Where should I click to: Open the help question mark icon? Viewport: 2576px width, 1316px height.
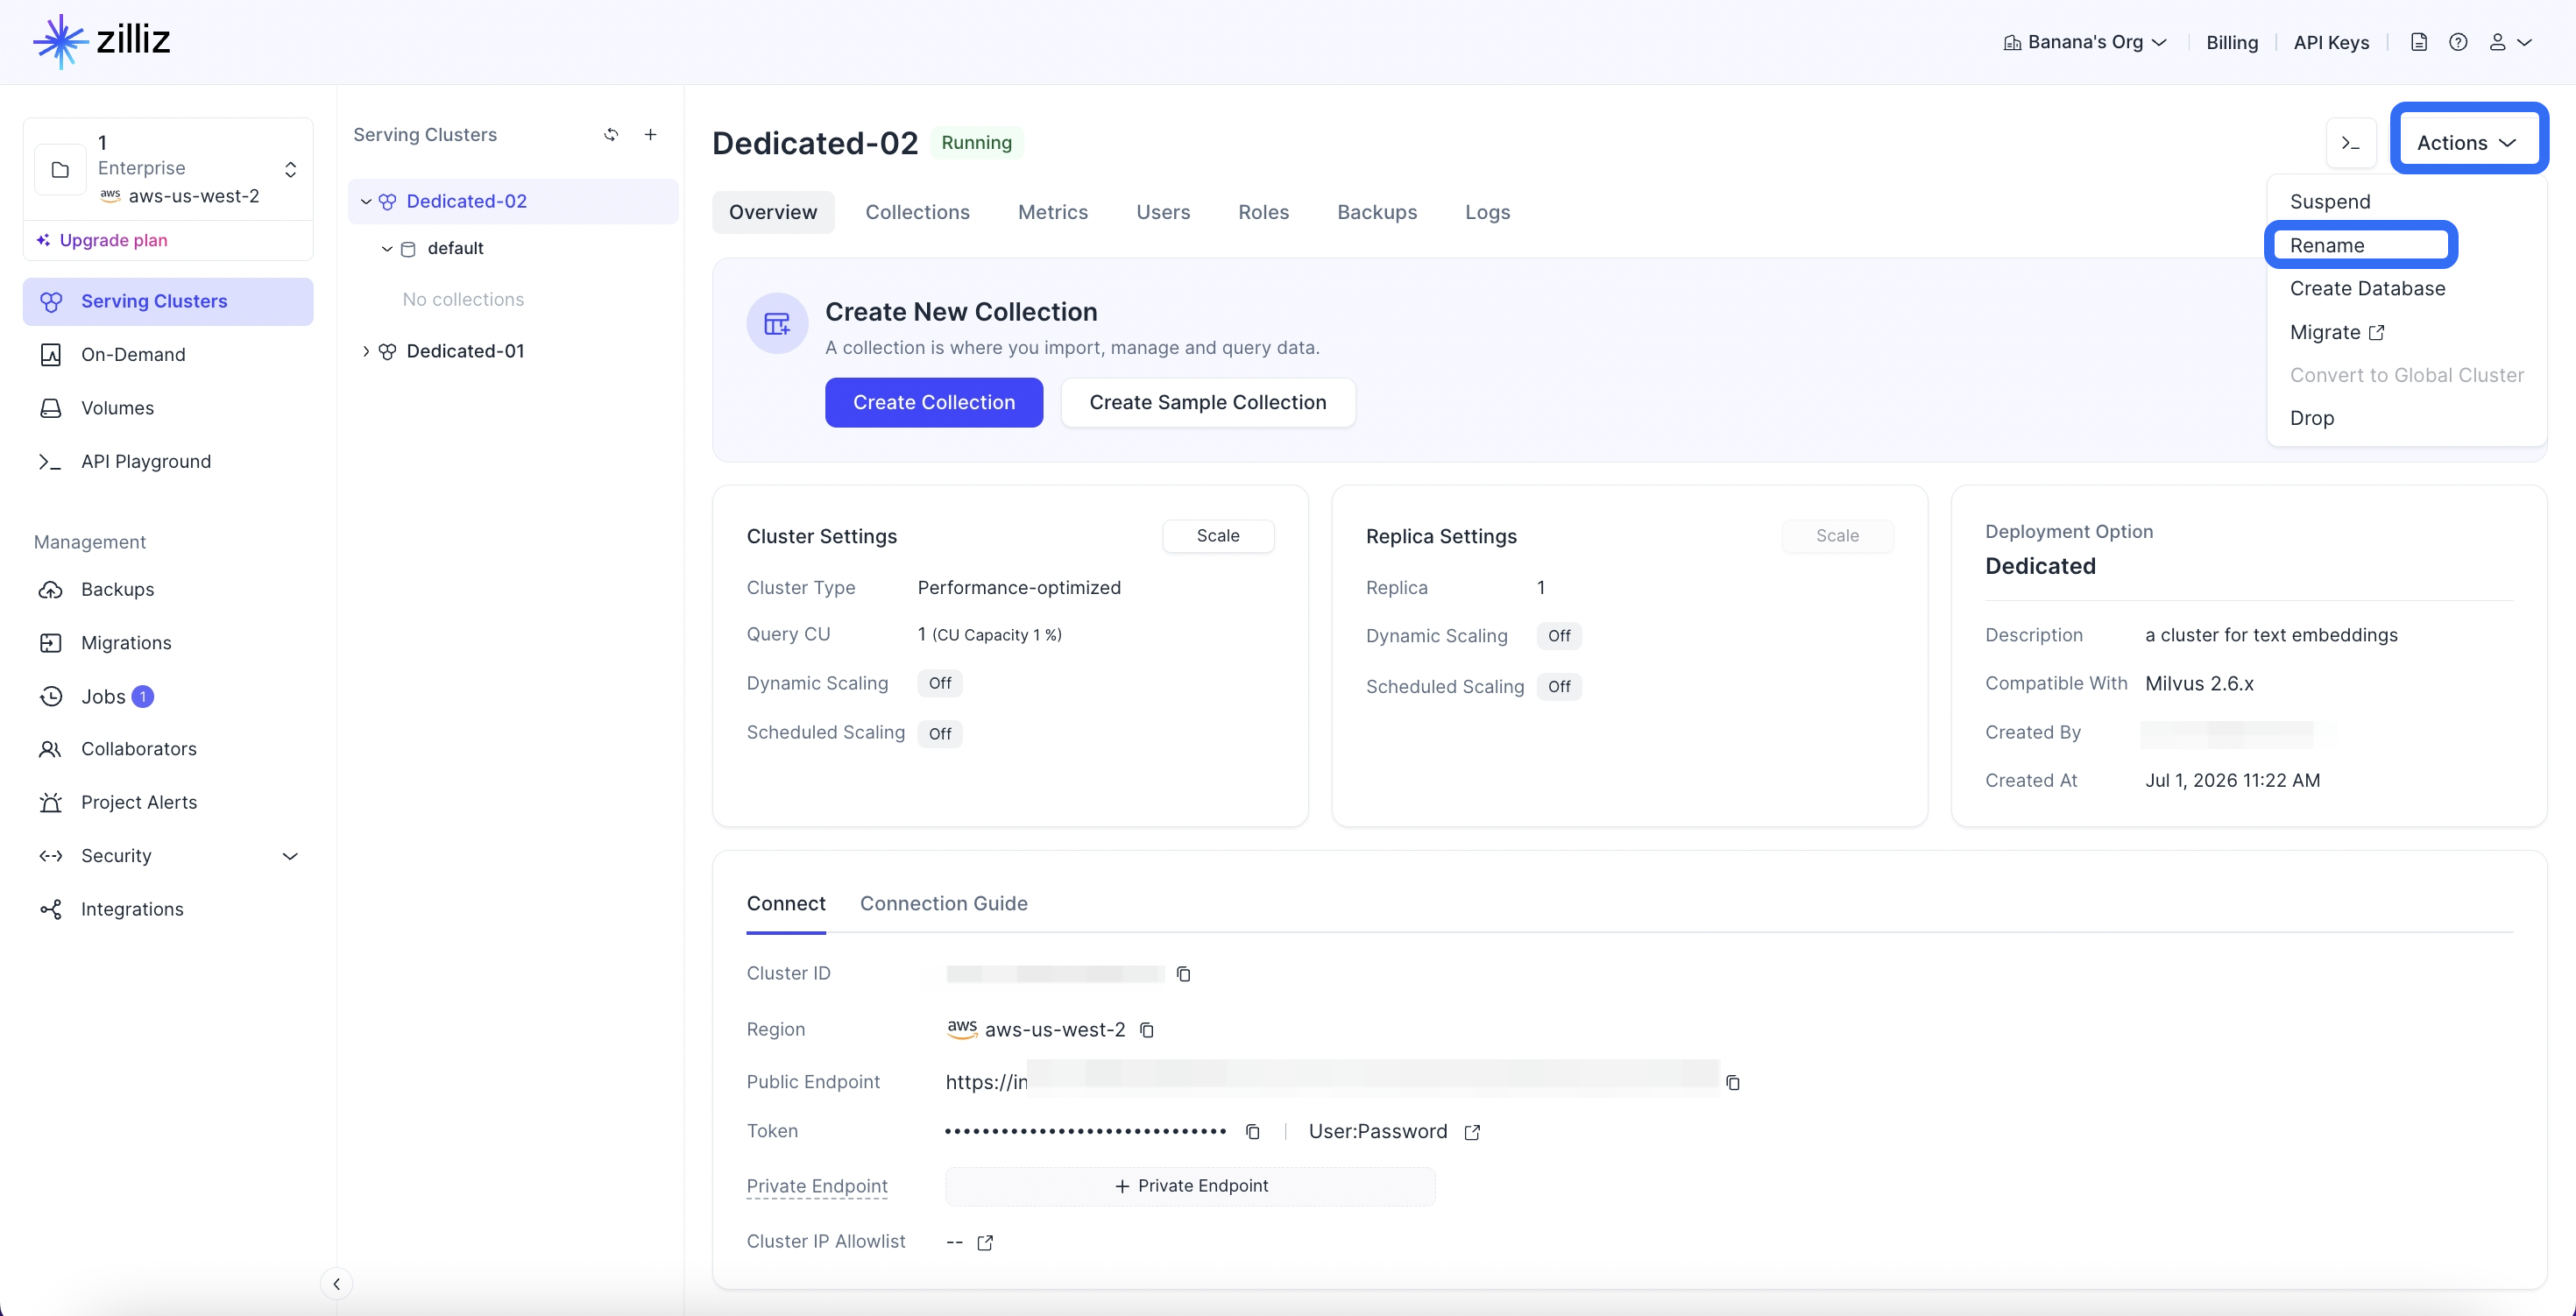click(x=2458, y=42)
